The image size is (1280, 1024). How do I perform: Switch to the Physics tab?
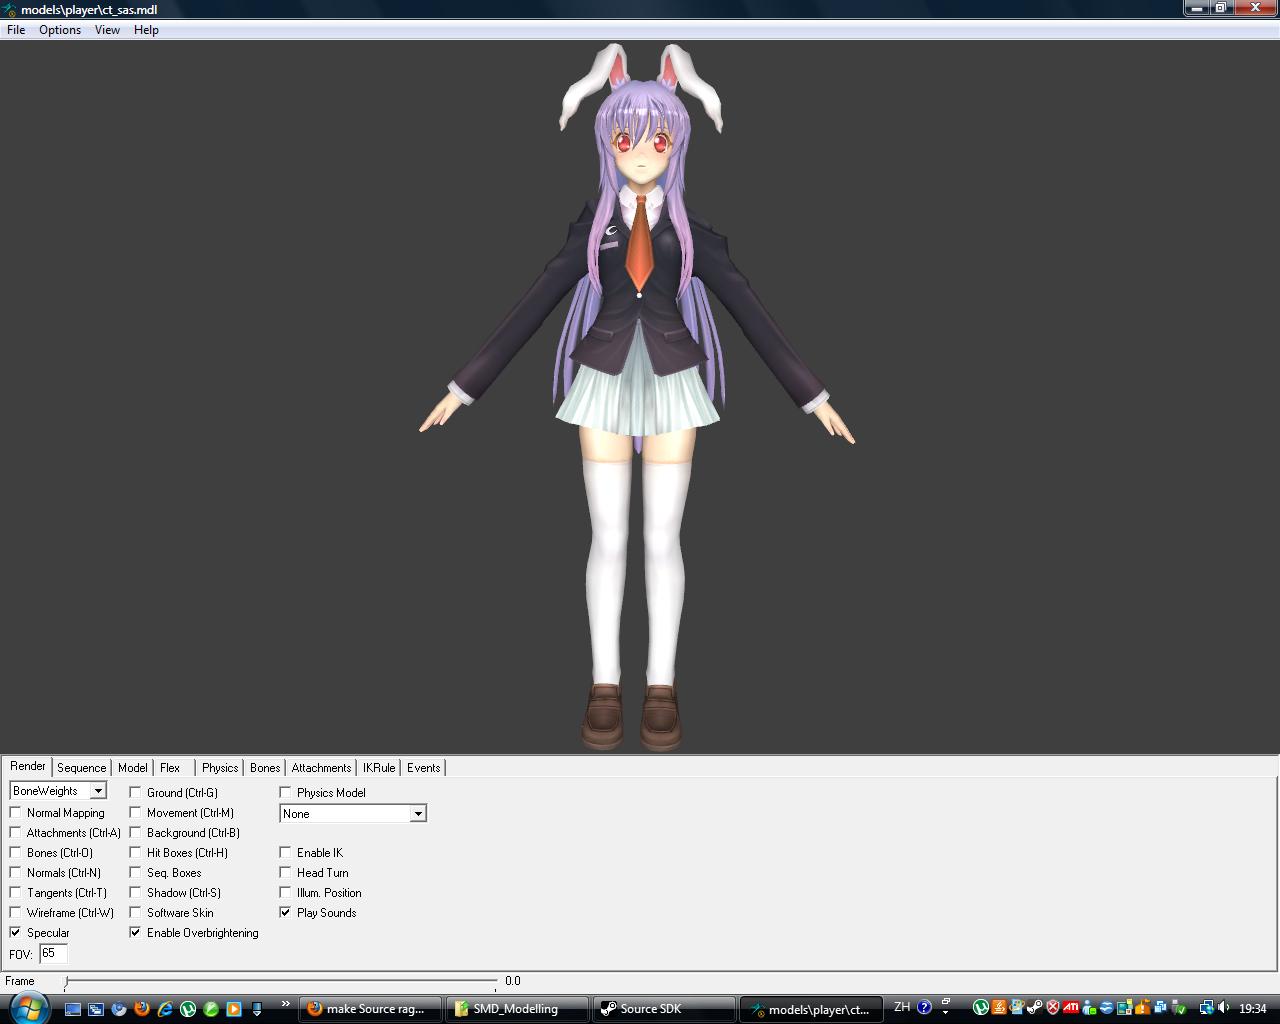[x=220, y=768]
